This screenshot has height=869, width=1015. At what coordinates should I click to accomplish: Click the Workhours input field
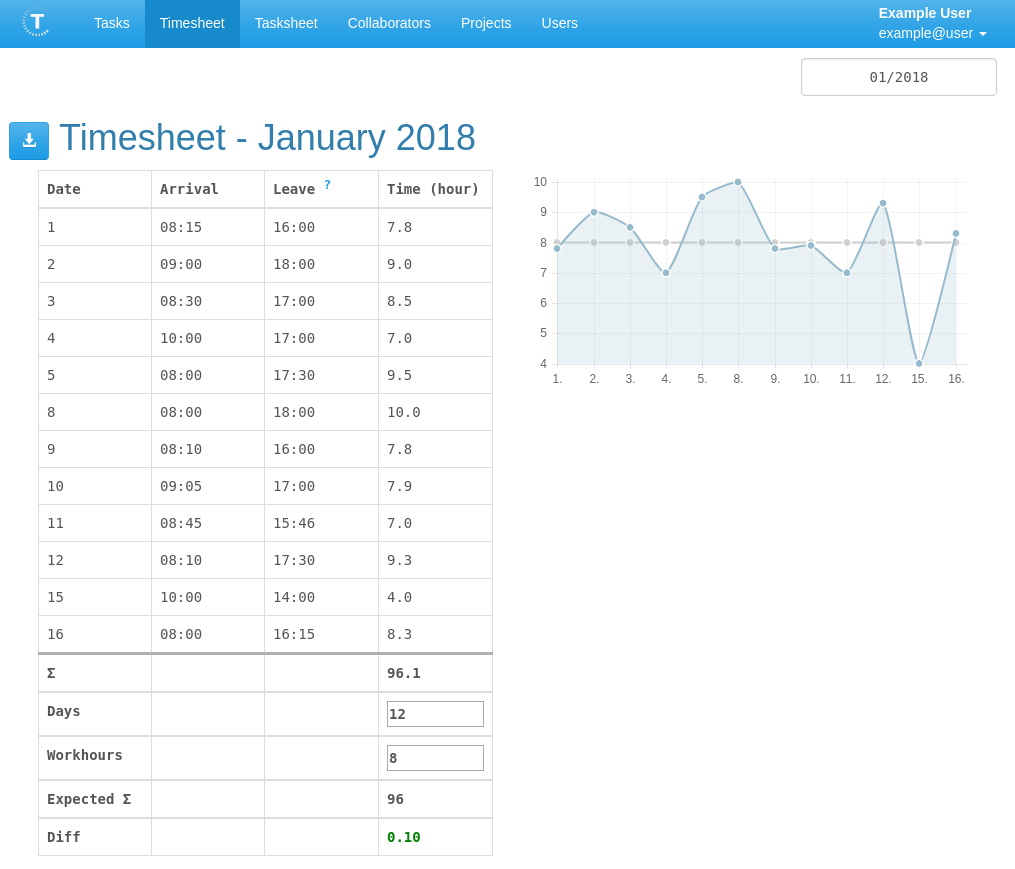[435, 757]
